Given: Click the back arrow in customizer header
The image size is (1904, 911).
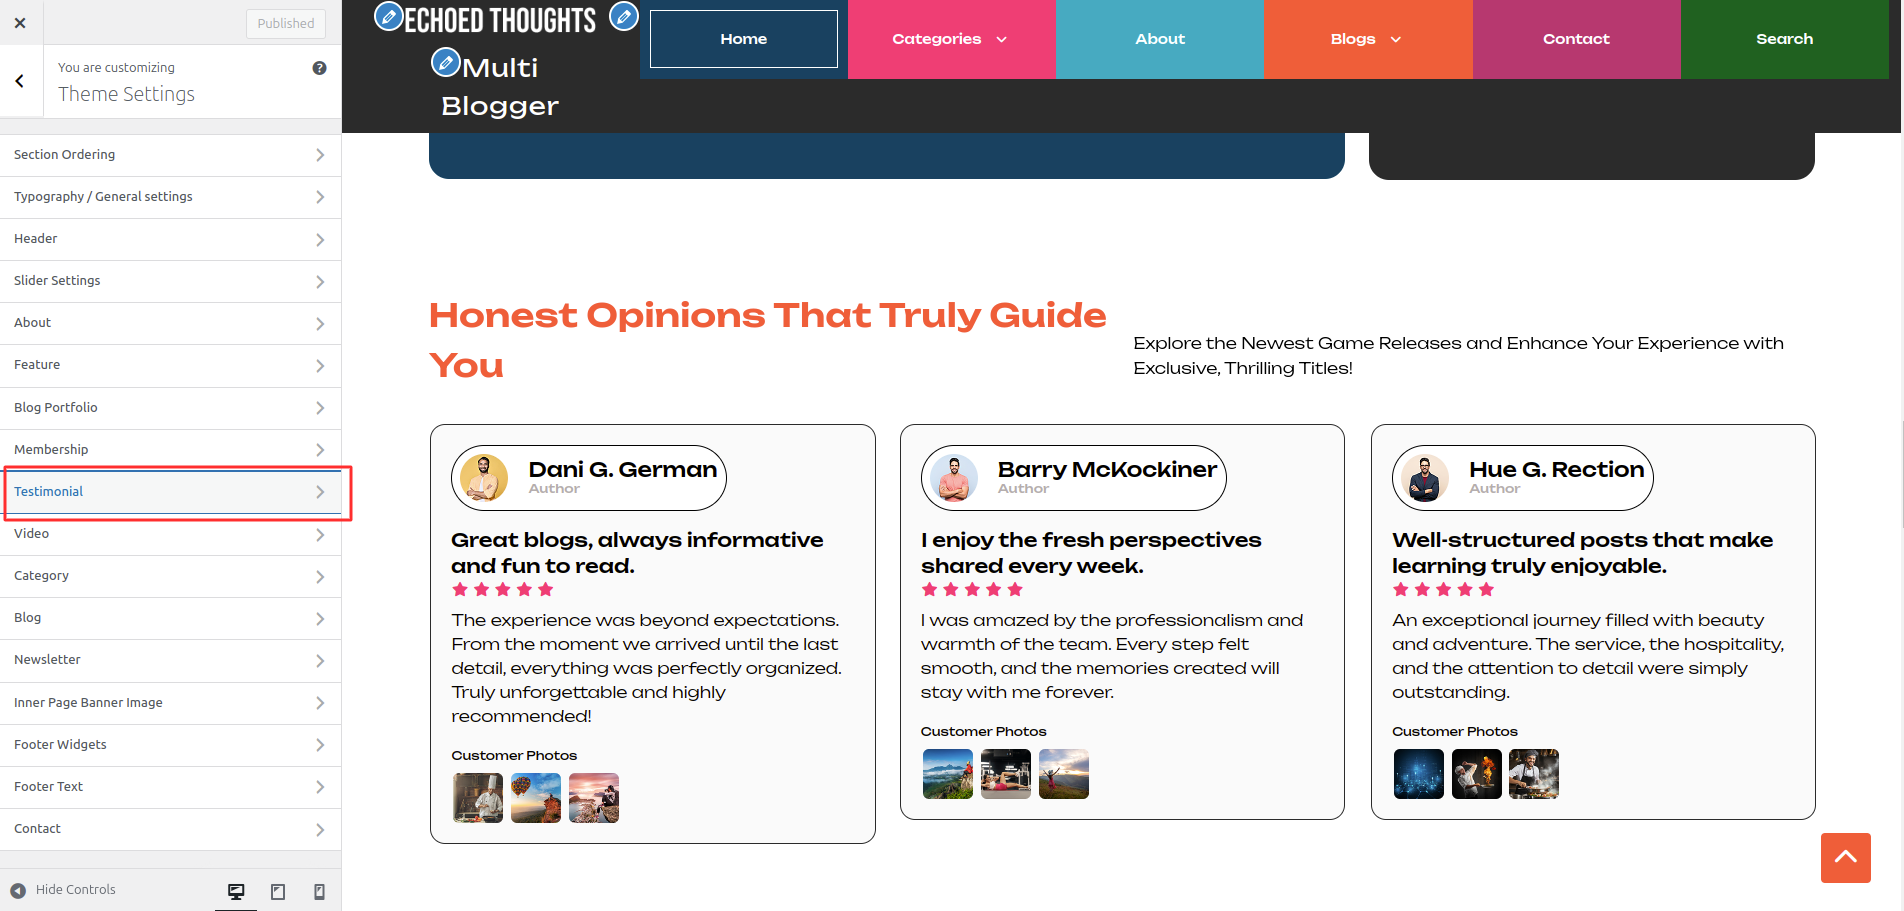Looking at the screenshot, I should 20,81.
